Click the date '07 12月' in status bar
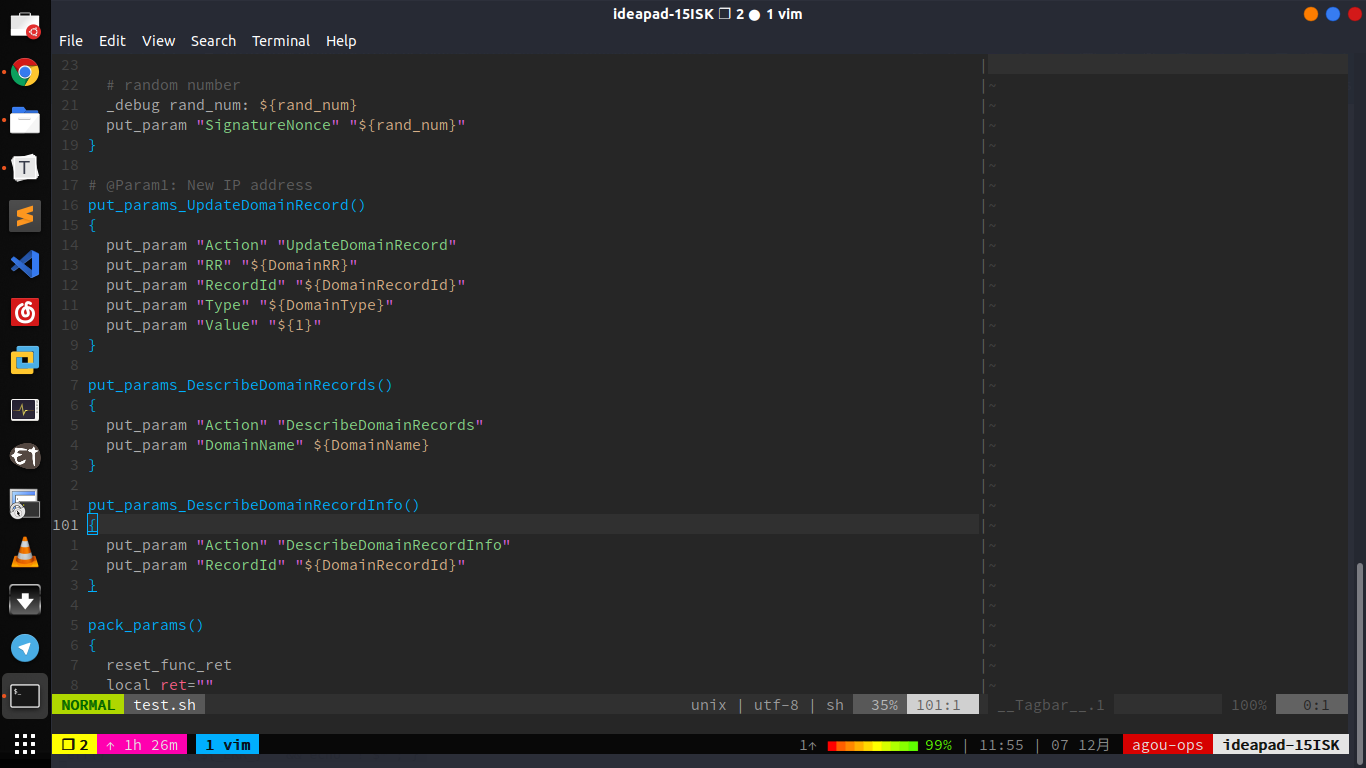This screenshot has width=1366, height=768. [1080, 745]
